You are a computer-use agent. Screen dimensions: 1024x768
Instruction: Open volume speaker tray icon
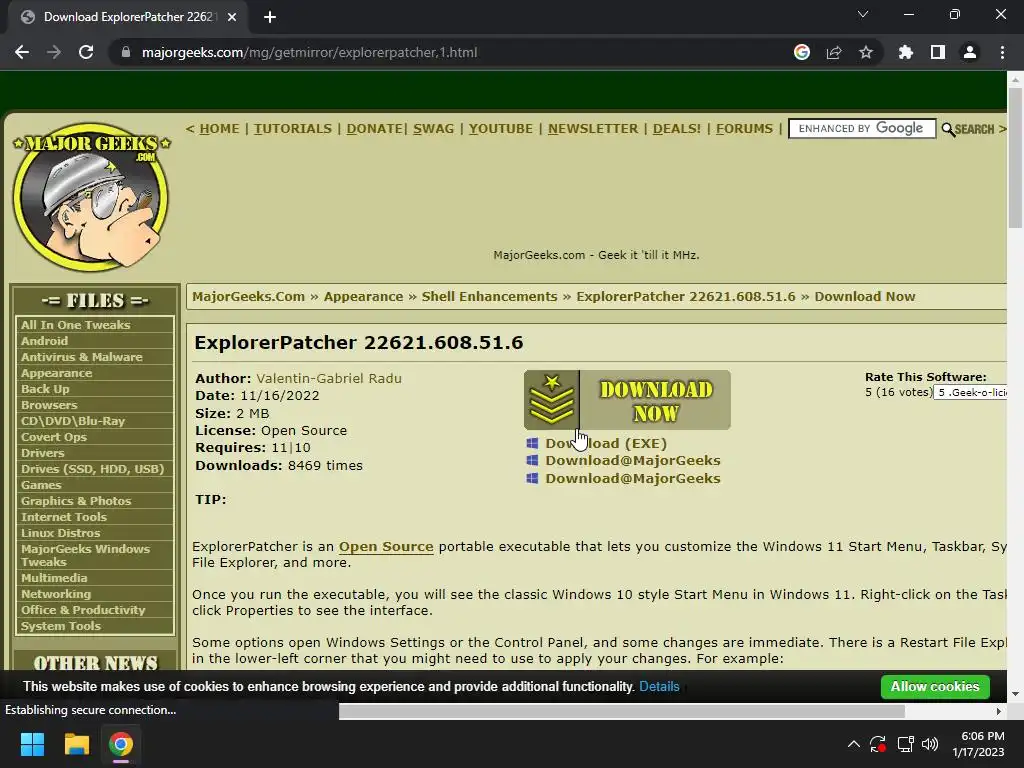(930, 744)
